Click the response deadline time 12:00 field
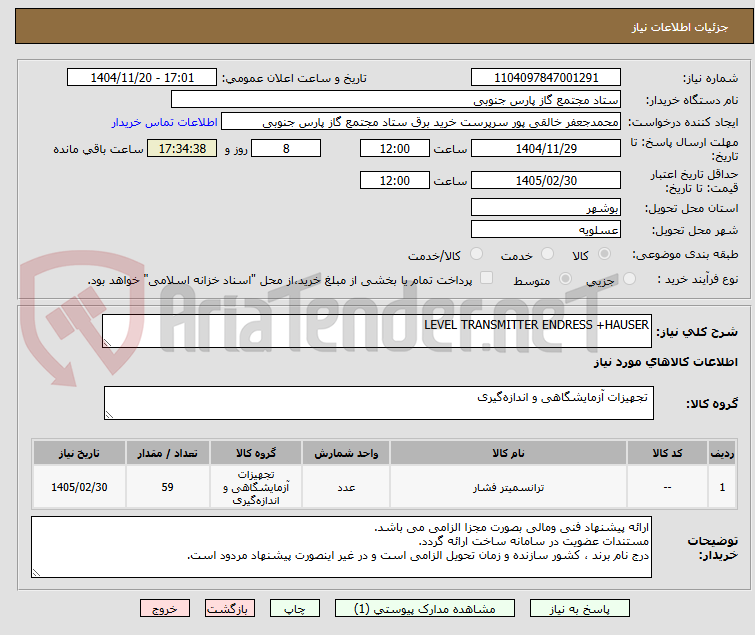 (395, 148)
